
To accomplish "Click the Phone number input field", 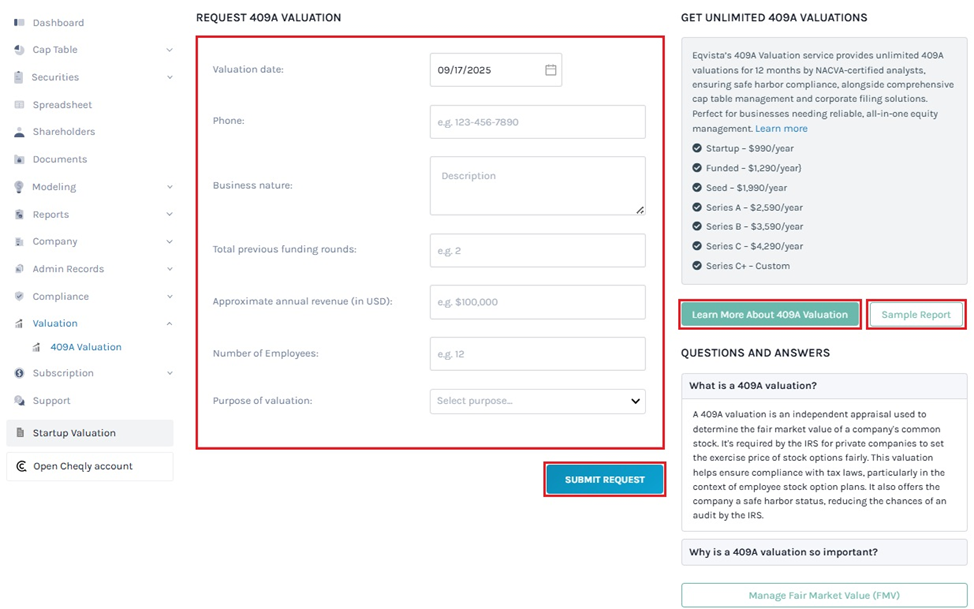I will pos(537,122).
